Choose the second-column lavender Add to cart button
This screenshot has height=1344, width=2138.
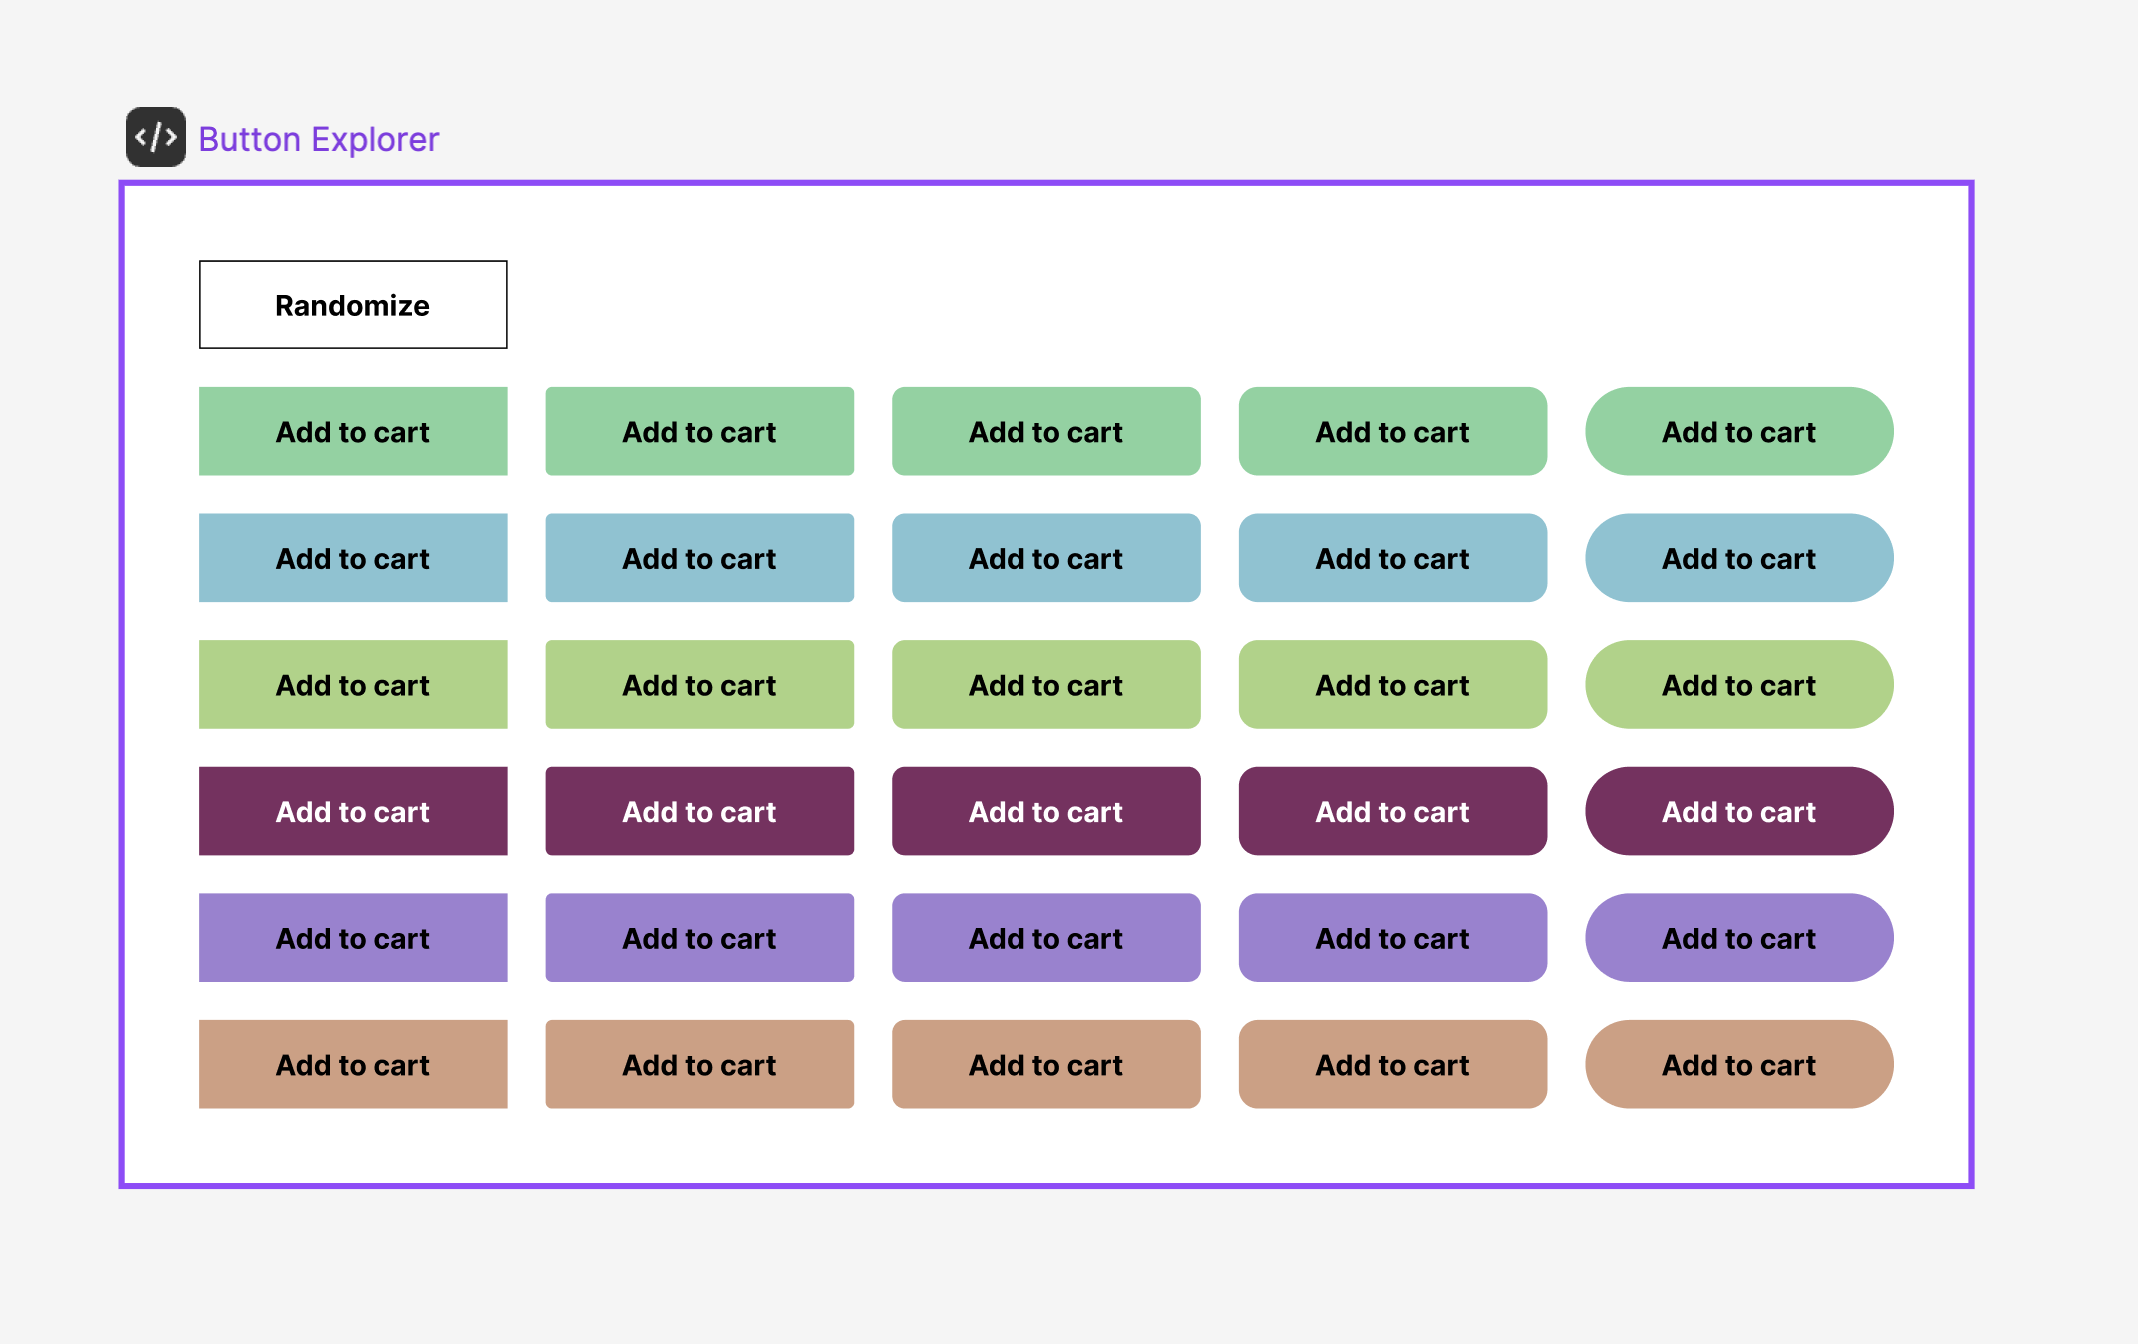699,937
